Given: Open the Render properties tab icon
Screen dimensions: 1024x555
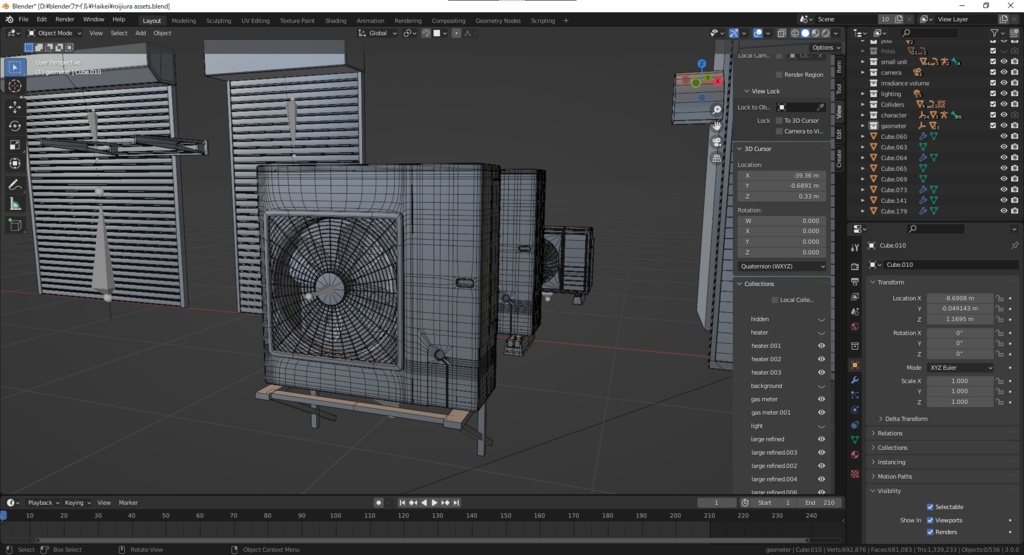Looking at the screenshot, I should [855, 266].
